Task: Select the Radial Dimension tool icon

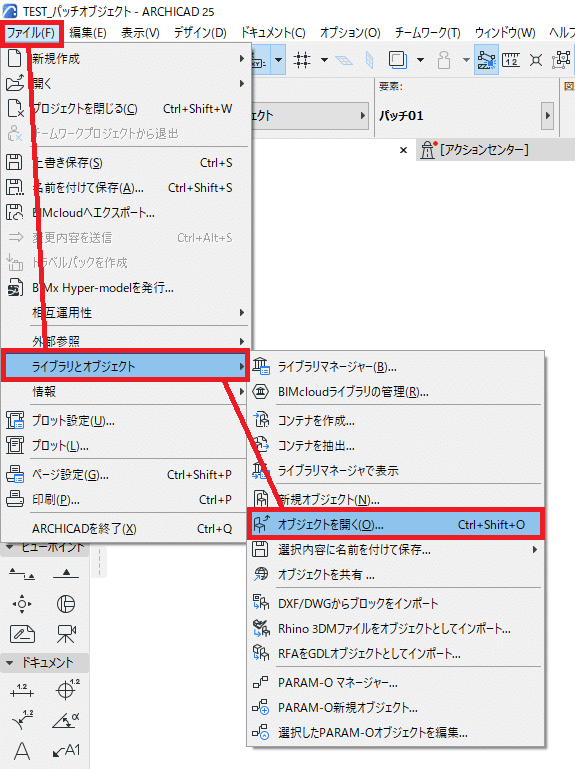Action: 22,720
